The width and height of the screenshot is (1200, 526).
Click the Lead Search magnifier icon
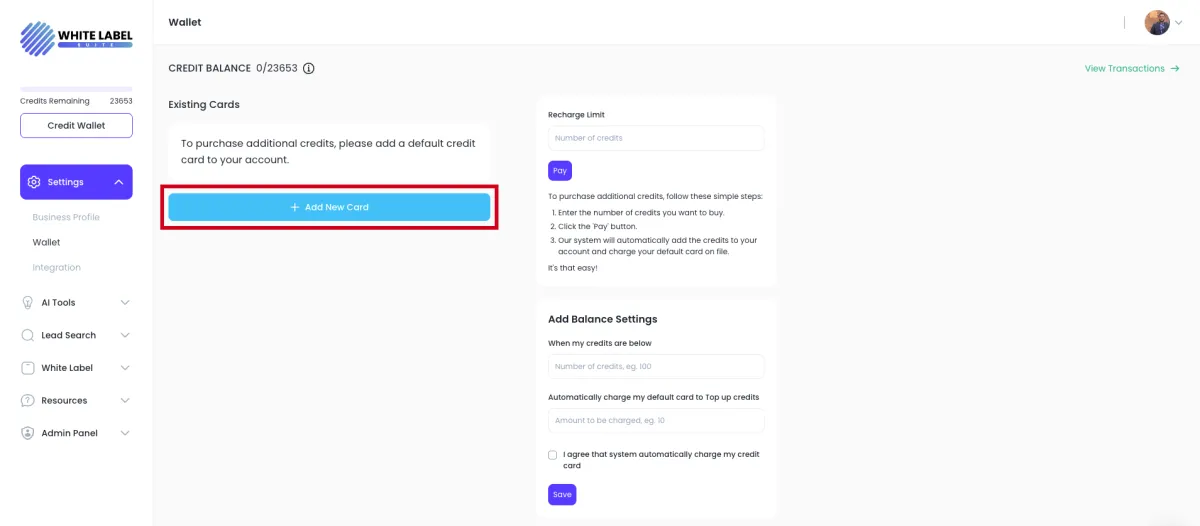[x=28, y=335]
